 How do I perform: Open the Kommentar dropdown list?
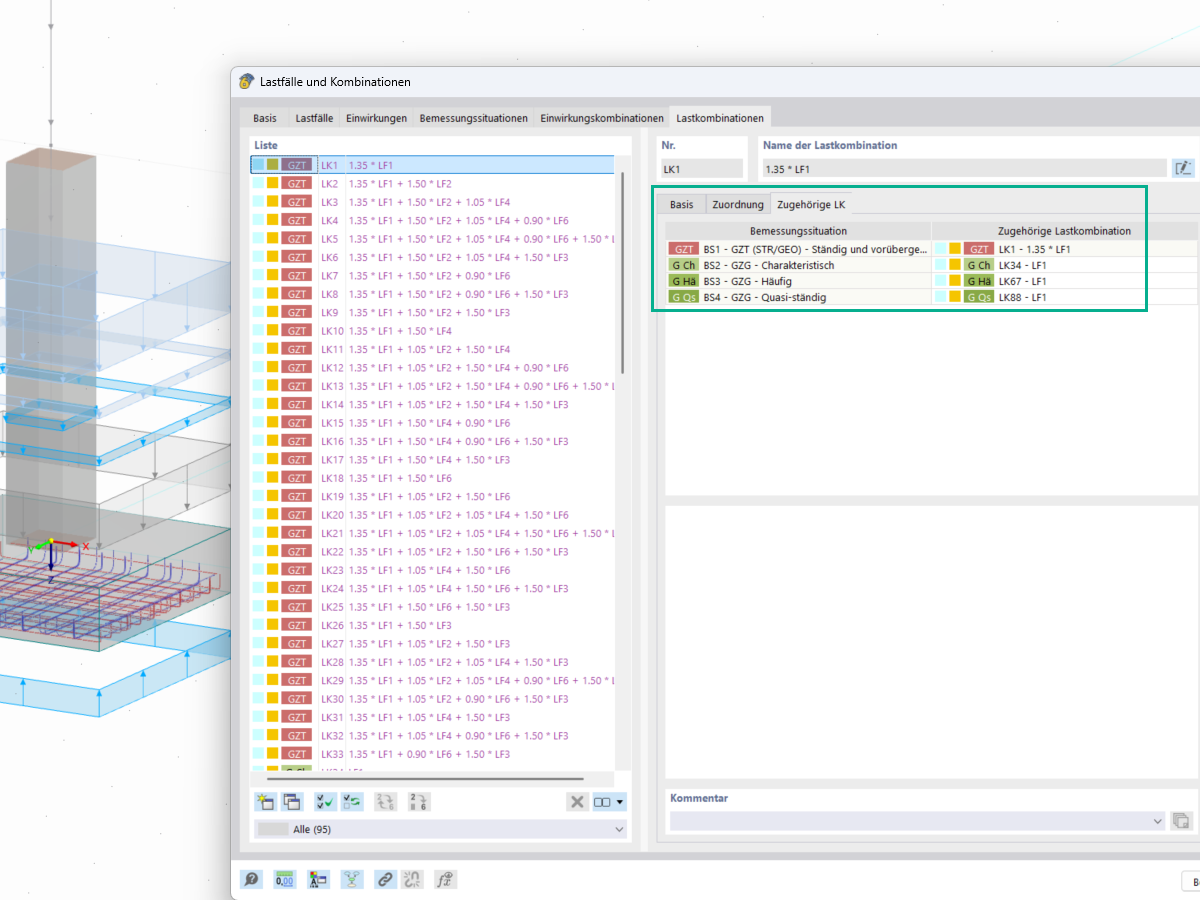(1155, 820)
